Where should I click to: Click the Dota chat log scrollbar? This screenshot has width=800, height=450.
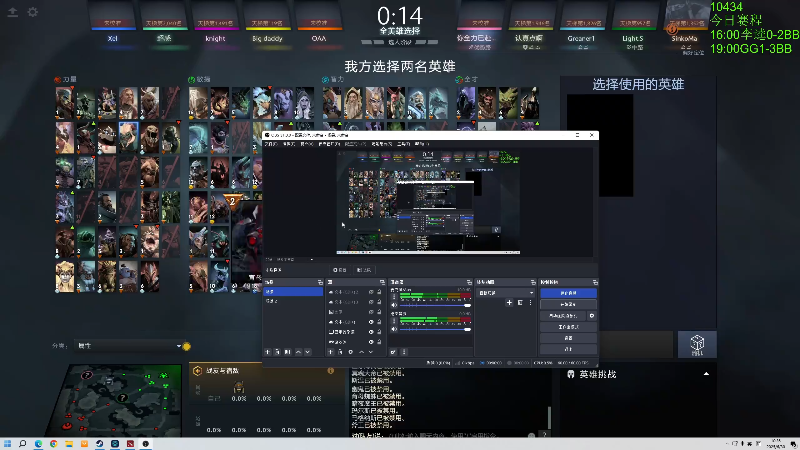pyautogui.click(x=549, y=417)
